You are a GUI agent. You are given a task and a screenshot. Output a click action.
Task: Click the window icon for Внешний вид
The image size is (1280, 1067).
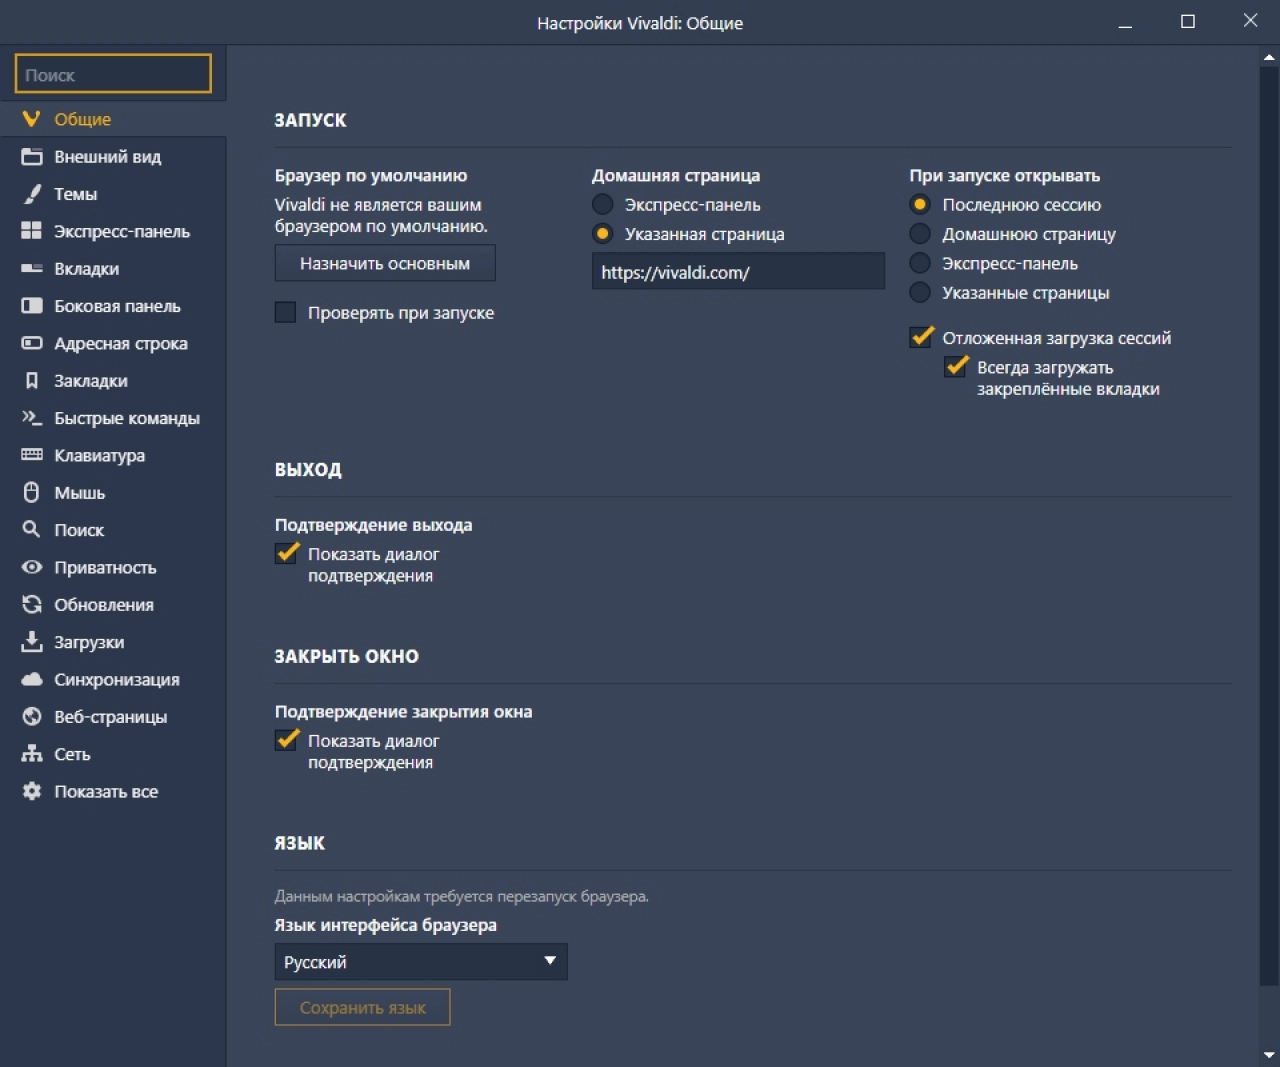point(32,157)
